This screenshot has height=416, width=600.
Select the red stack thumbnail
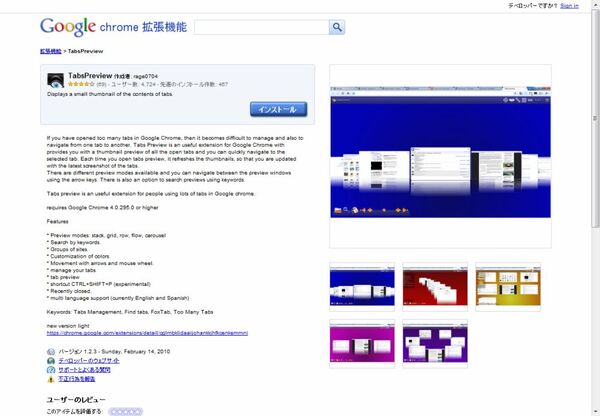pyautogui.click(x=435, y=287)
